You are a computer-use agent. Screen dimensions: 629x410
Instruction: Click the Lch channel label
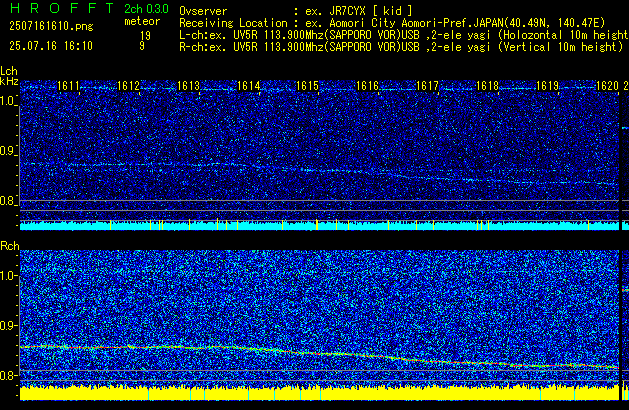point(9,71)
